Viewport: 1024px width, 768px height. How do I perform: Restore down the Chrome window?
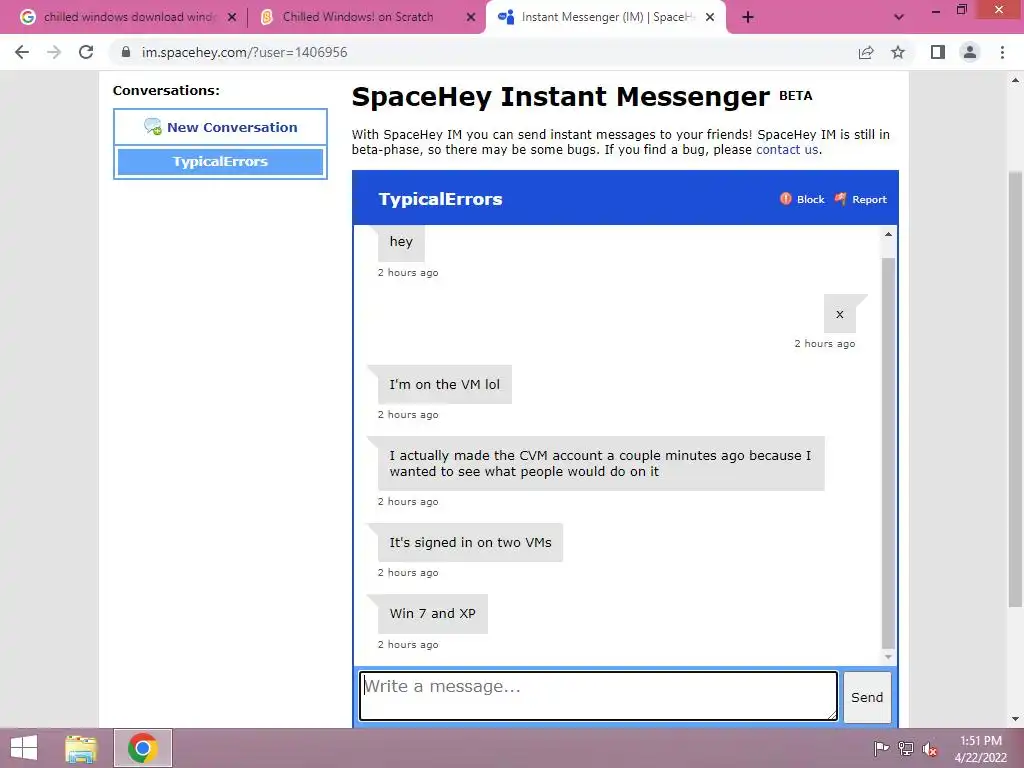[x=962, y=10]
